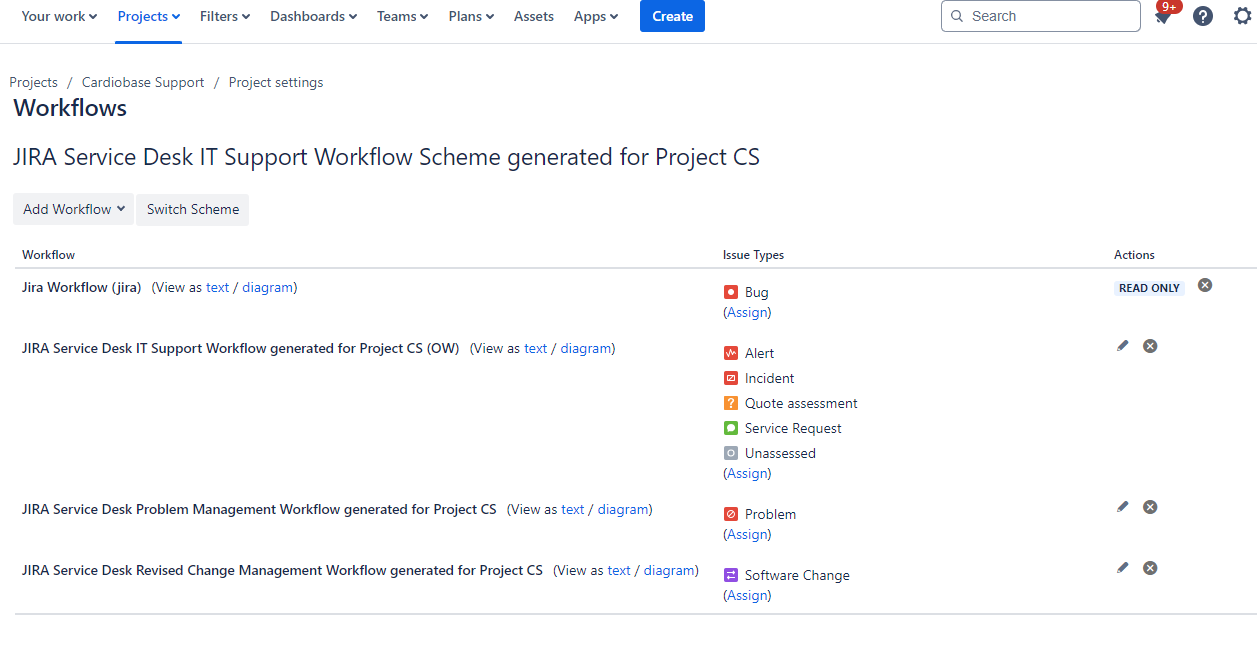Delete the Jira Workflow using x icon
The height and width of the screenshot is (655, 1257).
pyautogui.click(x=1204, y=285)
